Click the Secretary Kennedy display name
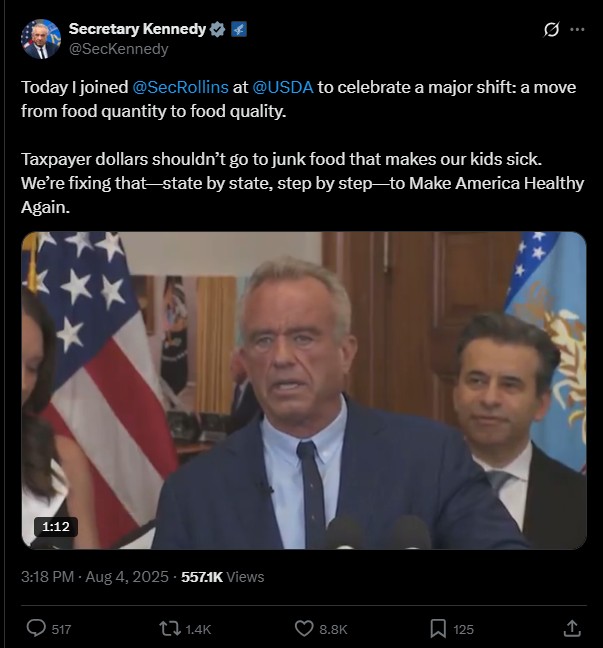The image size is (603, 648). coord(137,29)
